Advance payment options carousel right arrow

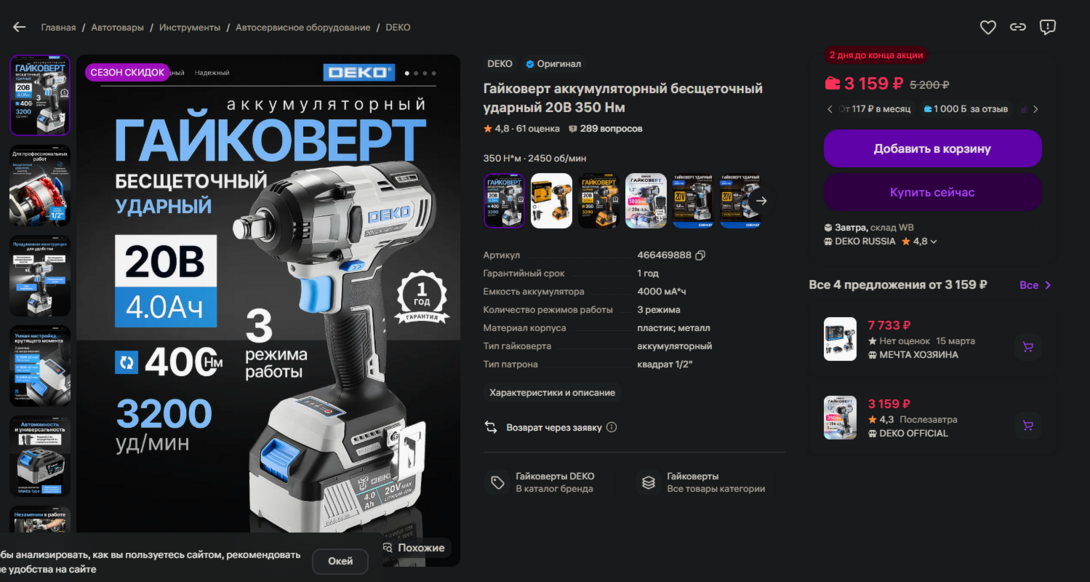(x=1036, y=109)
